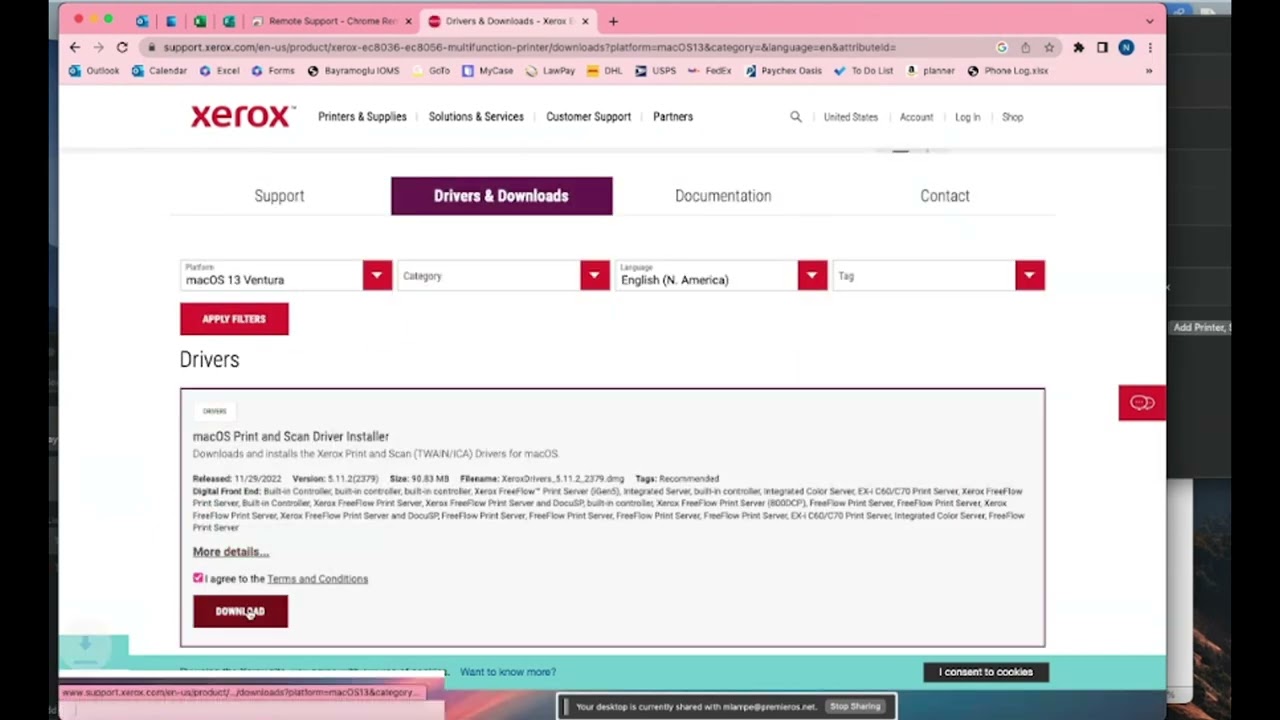Screen dimensions: 1280x720
Task: Toggle the browser side panel icon
Action: click(1102, 47)
